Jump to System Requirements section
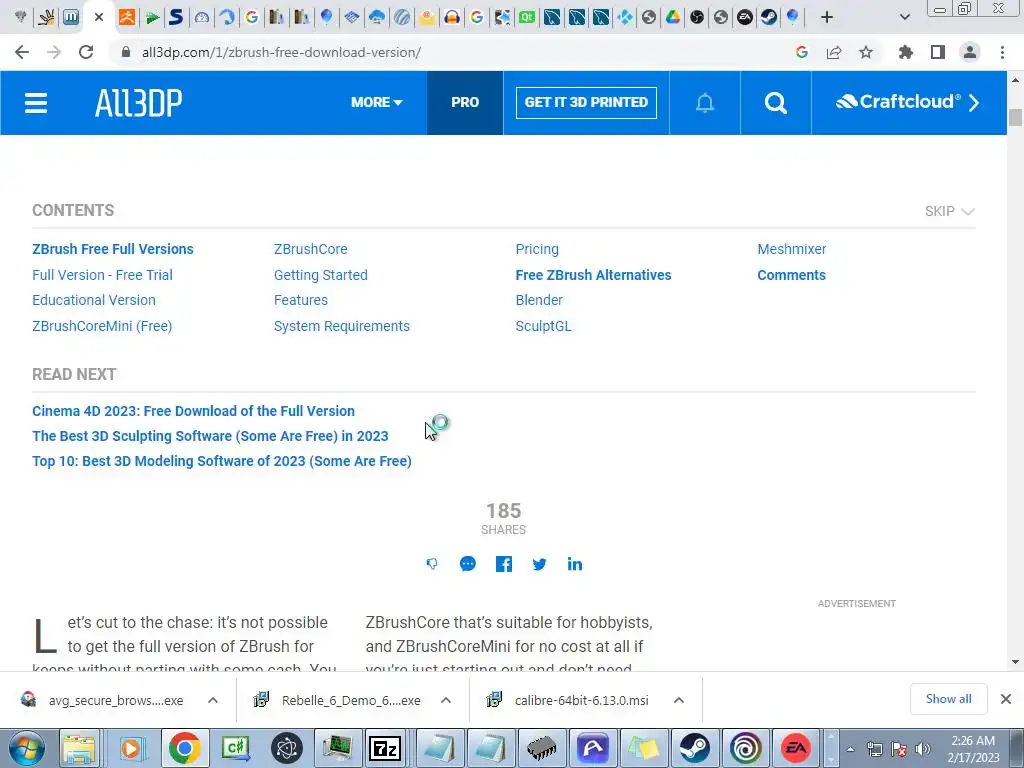This screenshot has width=1024, height=768. coord(342,326)
